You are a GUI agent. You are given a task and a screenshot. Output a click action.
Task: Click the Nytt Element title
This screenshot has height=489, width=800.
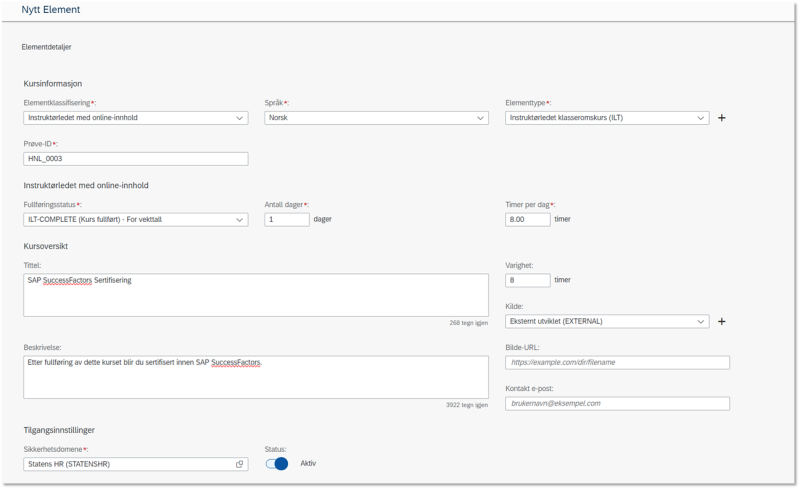pyautogui.click(x=51, y=10)
